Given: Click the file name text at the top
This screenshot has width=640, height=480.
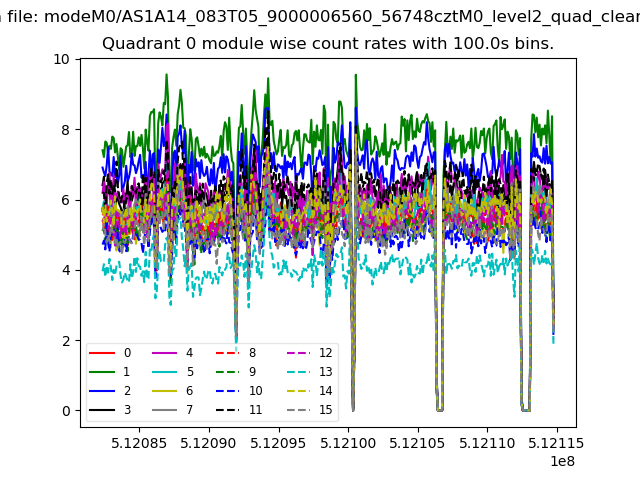Looking at the screenshot, I should (328, 16).
